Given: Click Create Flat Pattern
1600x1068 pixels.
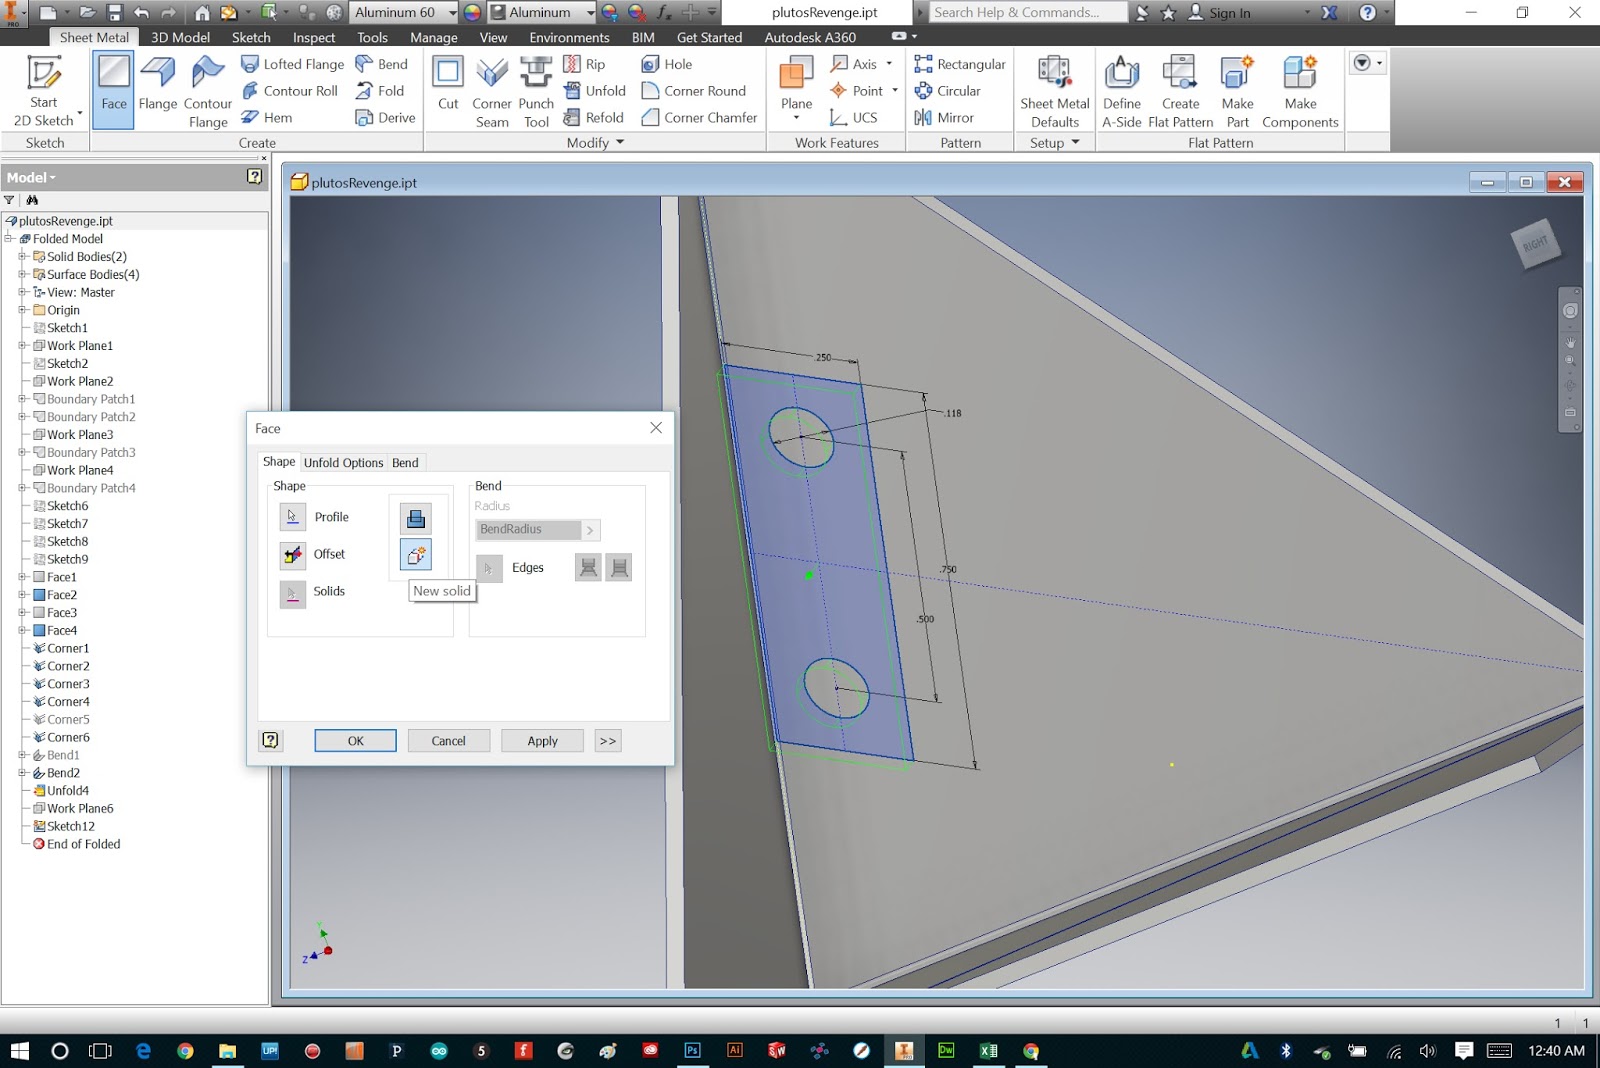Looking at the screenshot, I should [1180, 90].
